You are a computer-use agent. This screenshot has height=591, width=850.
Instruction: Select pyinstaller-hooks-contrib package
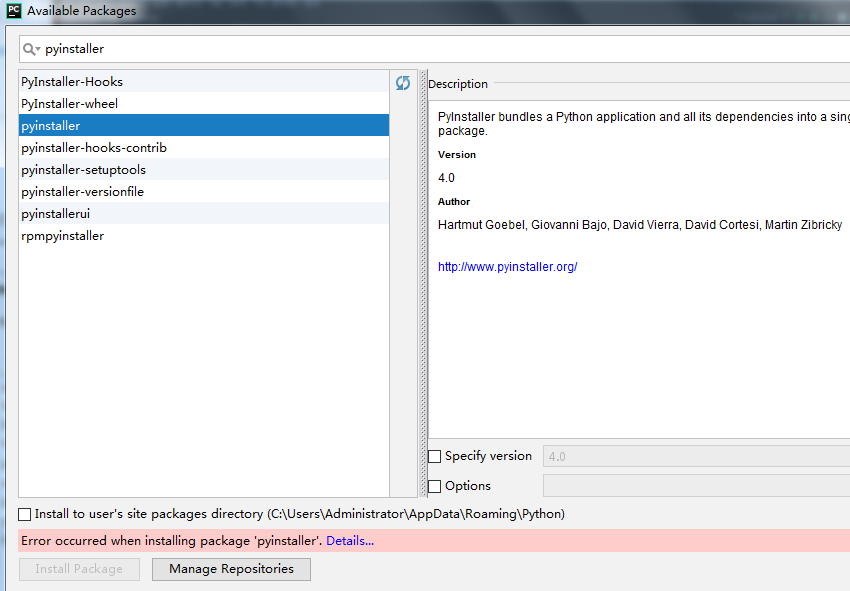tap(204, 147)
